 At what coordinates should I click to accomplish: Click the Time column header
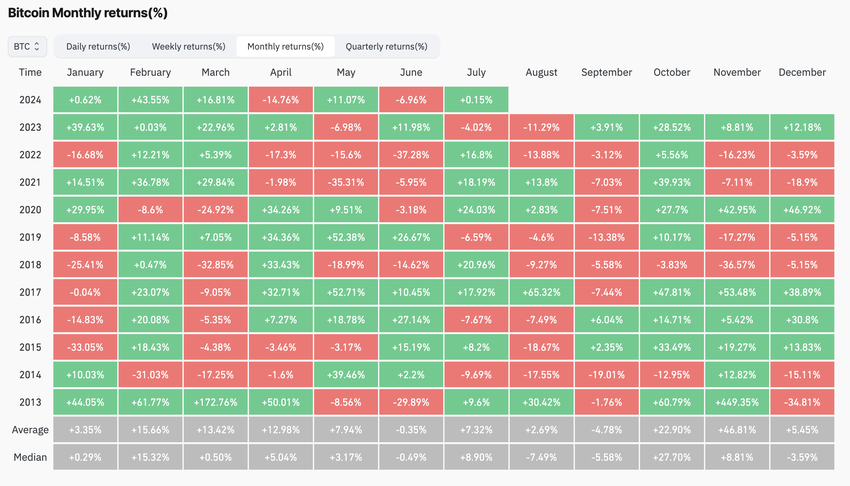click(30, 72)
